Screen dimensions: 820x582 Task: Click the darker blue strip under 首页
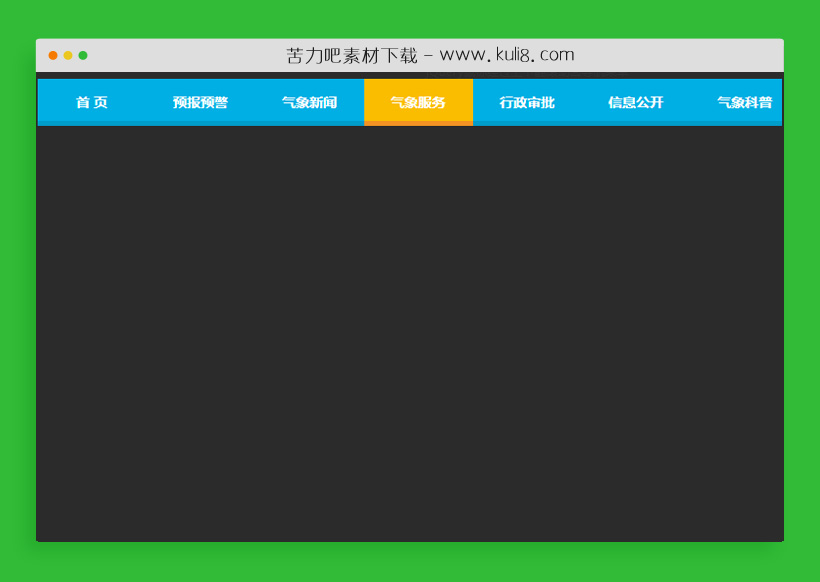91,123
